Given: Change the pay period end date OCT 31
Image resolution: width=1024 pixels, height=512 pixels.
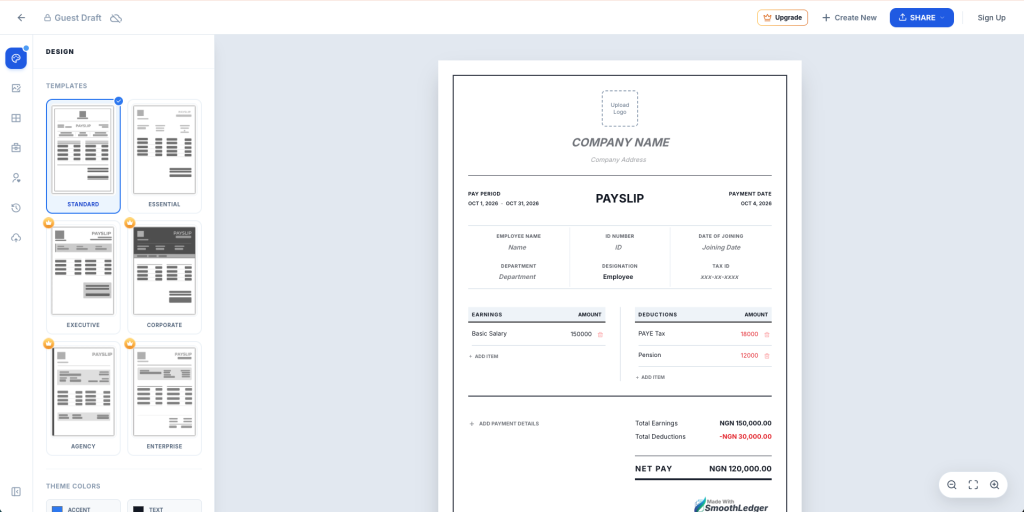Looking at the screenshot, I should tap(522, 204).
